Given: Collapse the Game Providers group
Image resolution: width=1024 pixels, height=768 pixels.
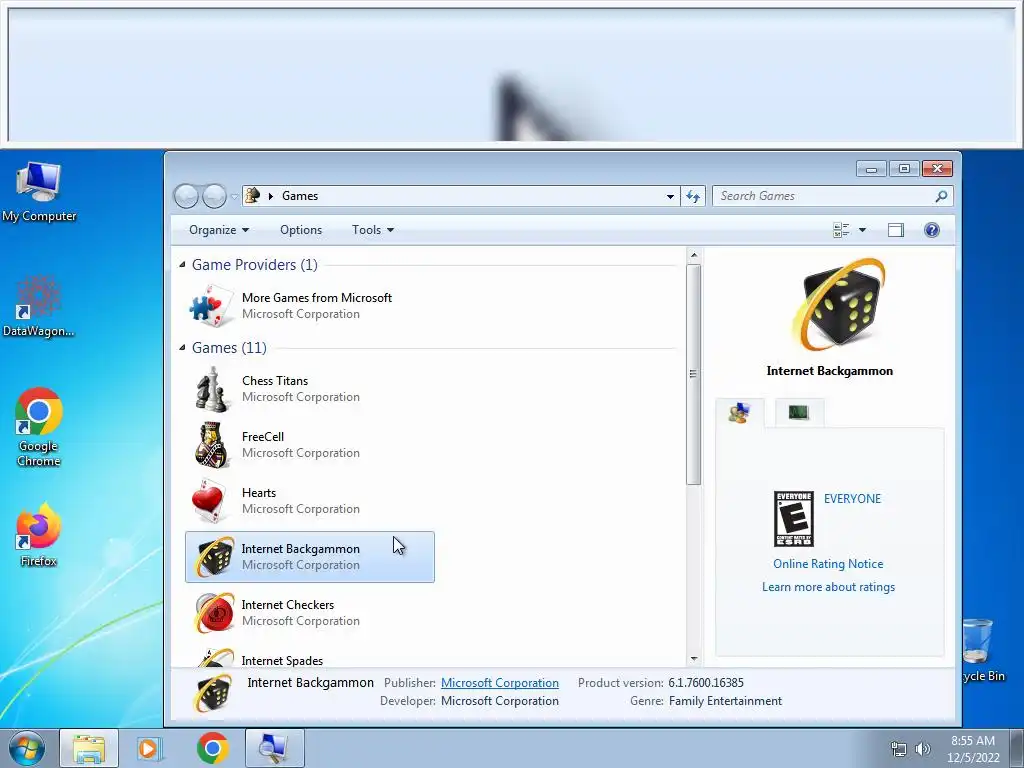Looking at the screenshot, I should (x=182, y=264).
